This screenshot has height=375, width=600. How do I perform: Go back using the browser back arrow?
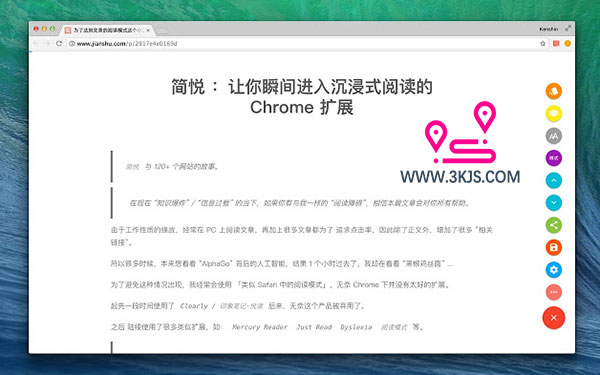[x=36, y=43]
